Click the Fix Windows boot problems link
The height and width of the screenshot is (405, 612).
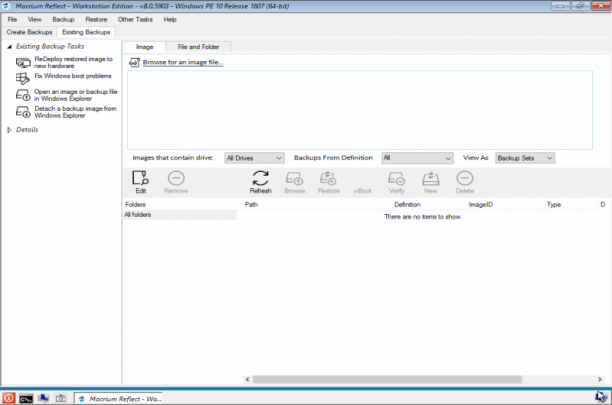click(73, 76)
